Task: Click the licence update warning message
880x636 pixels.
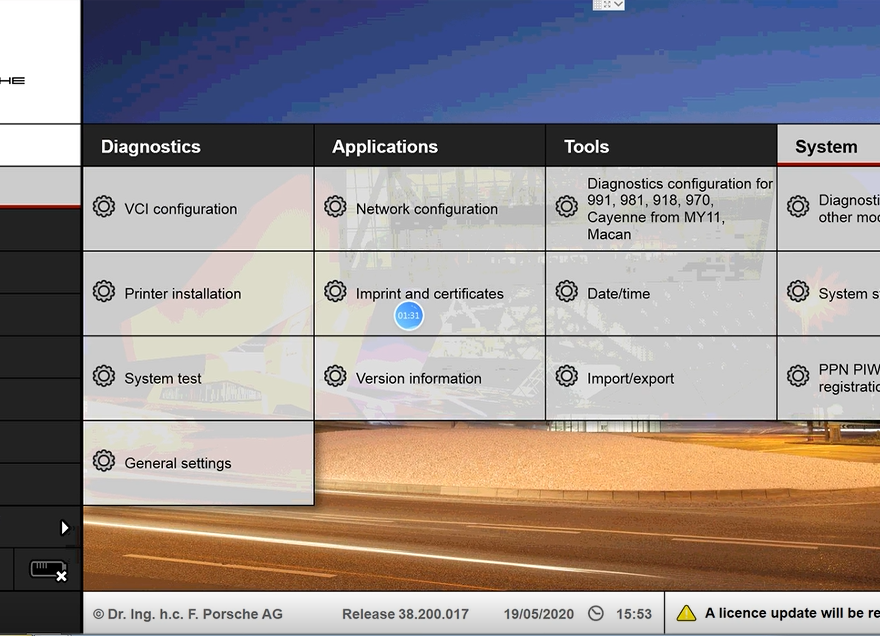Action: pyautogui.click(x=792, y=613)
